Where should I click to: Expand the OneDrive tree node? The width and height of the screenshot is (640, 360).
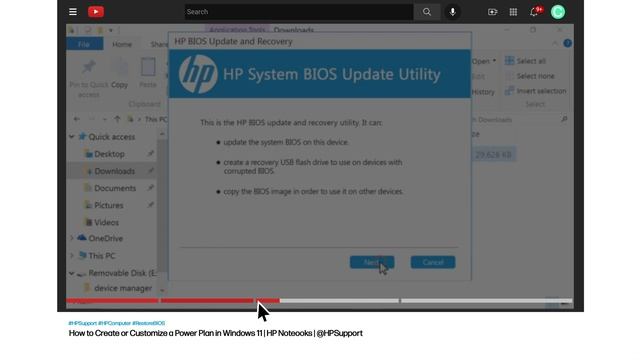(x=72, y=238)
